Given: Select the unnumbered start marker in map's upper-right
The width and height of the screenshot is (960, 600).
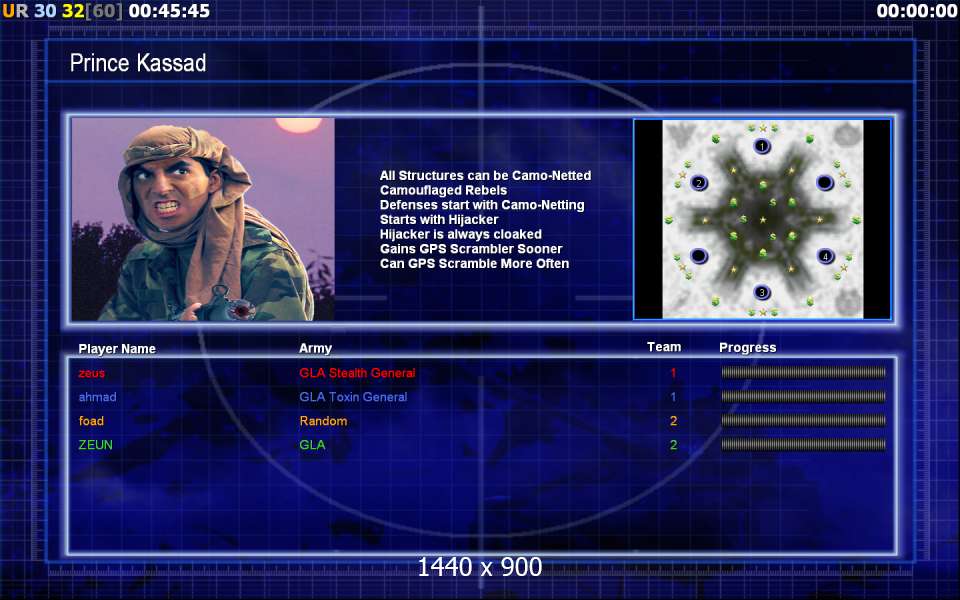Looking at the screenshot, I should coord(825,182).
